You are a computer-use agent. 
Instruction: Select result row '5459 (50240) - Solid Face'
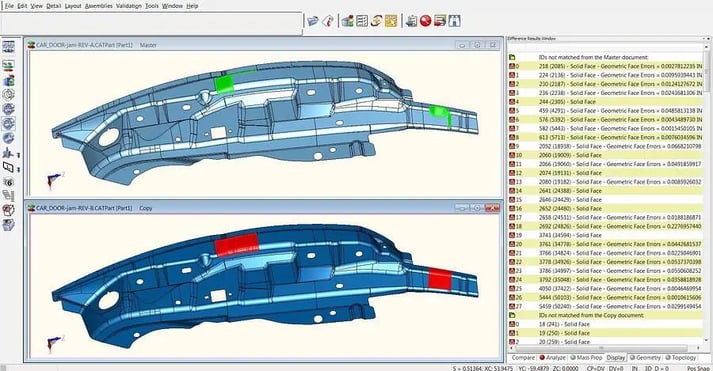[606, 306]
